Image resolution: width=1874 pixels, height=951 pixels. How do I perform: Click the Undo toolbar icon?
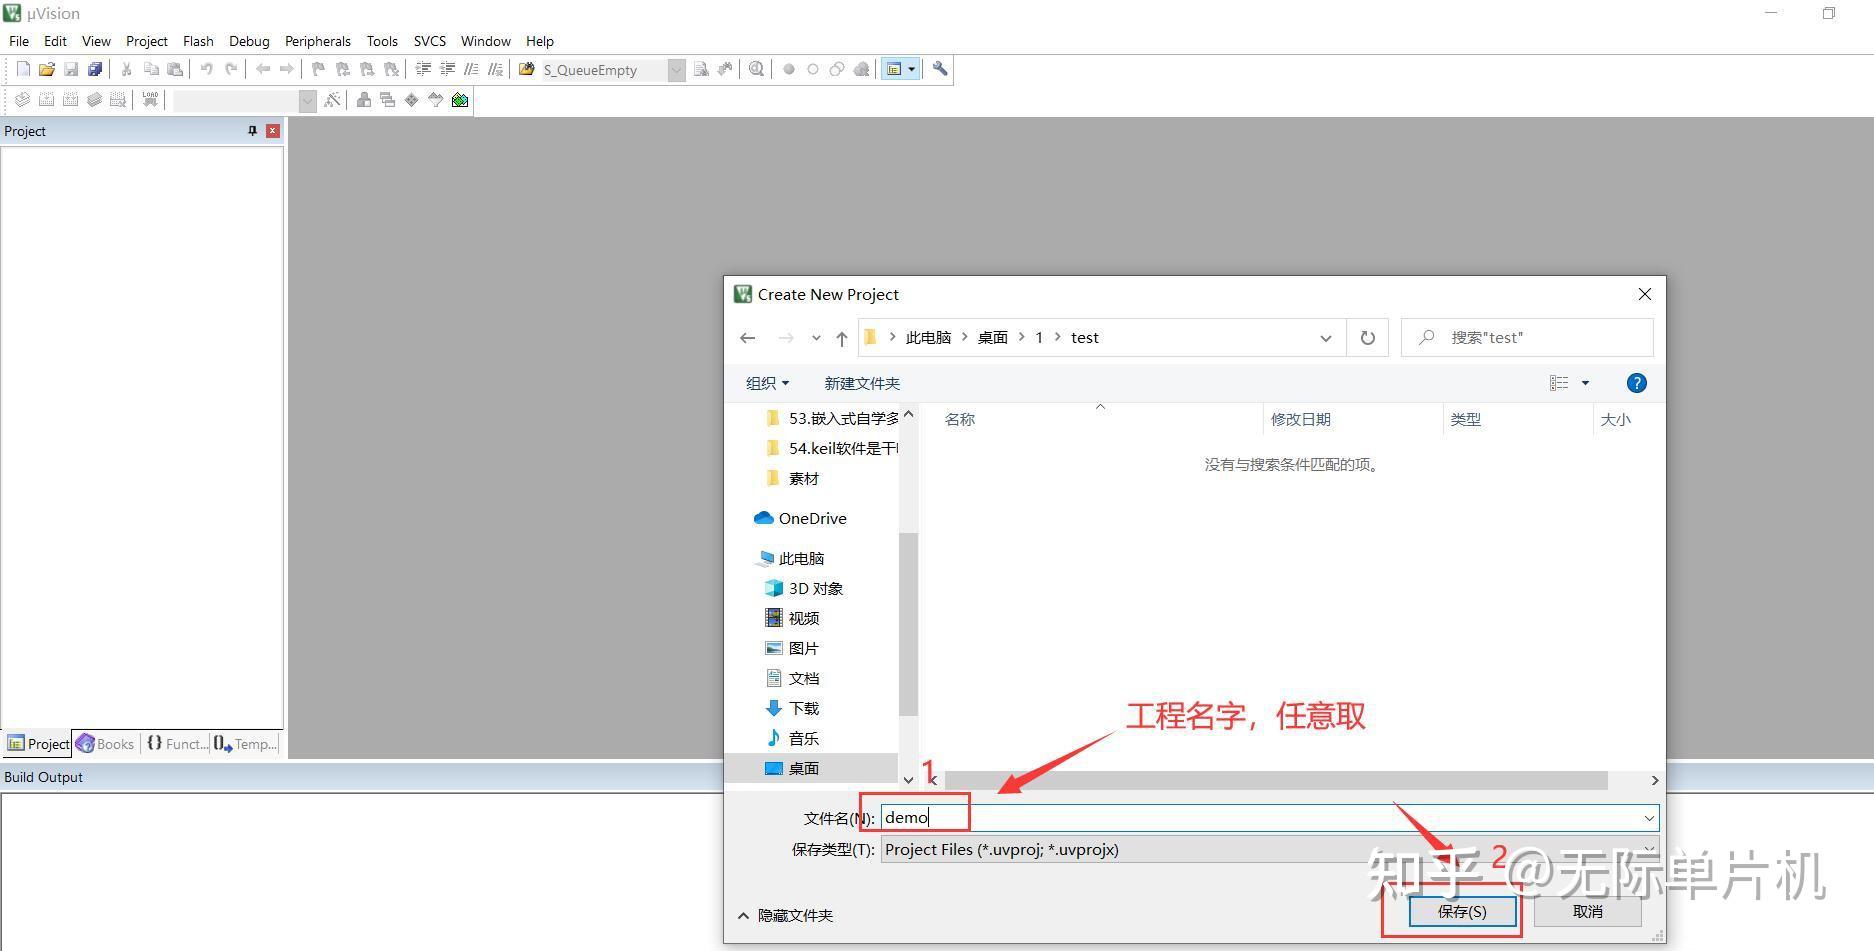click(207, 68)
